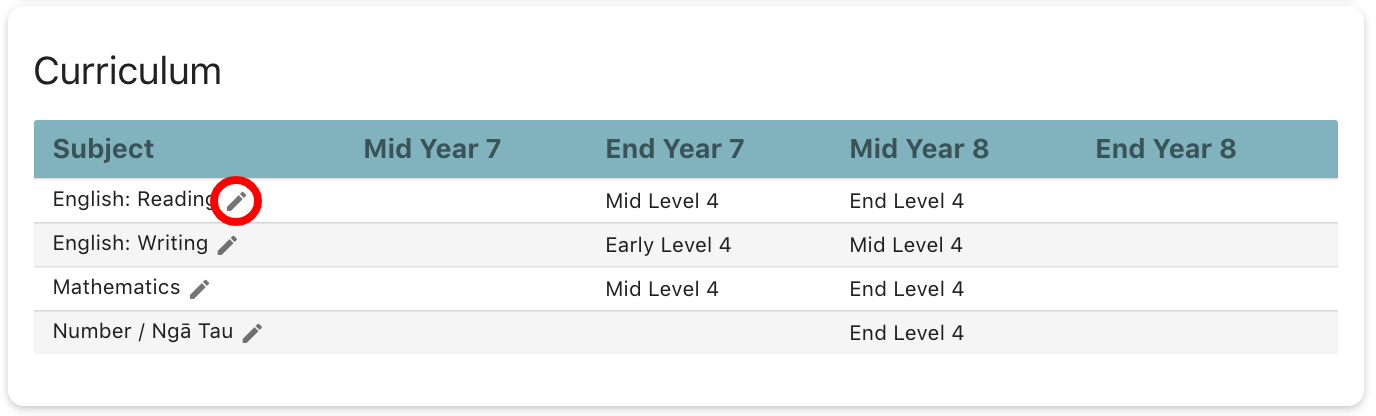Click the English: Reading subject name

pyautogui.click(x=132, y=200)
